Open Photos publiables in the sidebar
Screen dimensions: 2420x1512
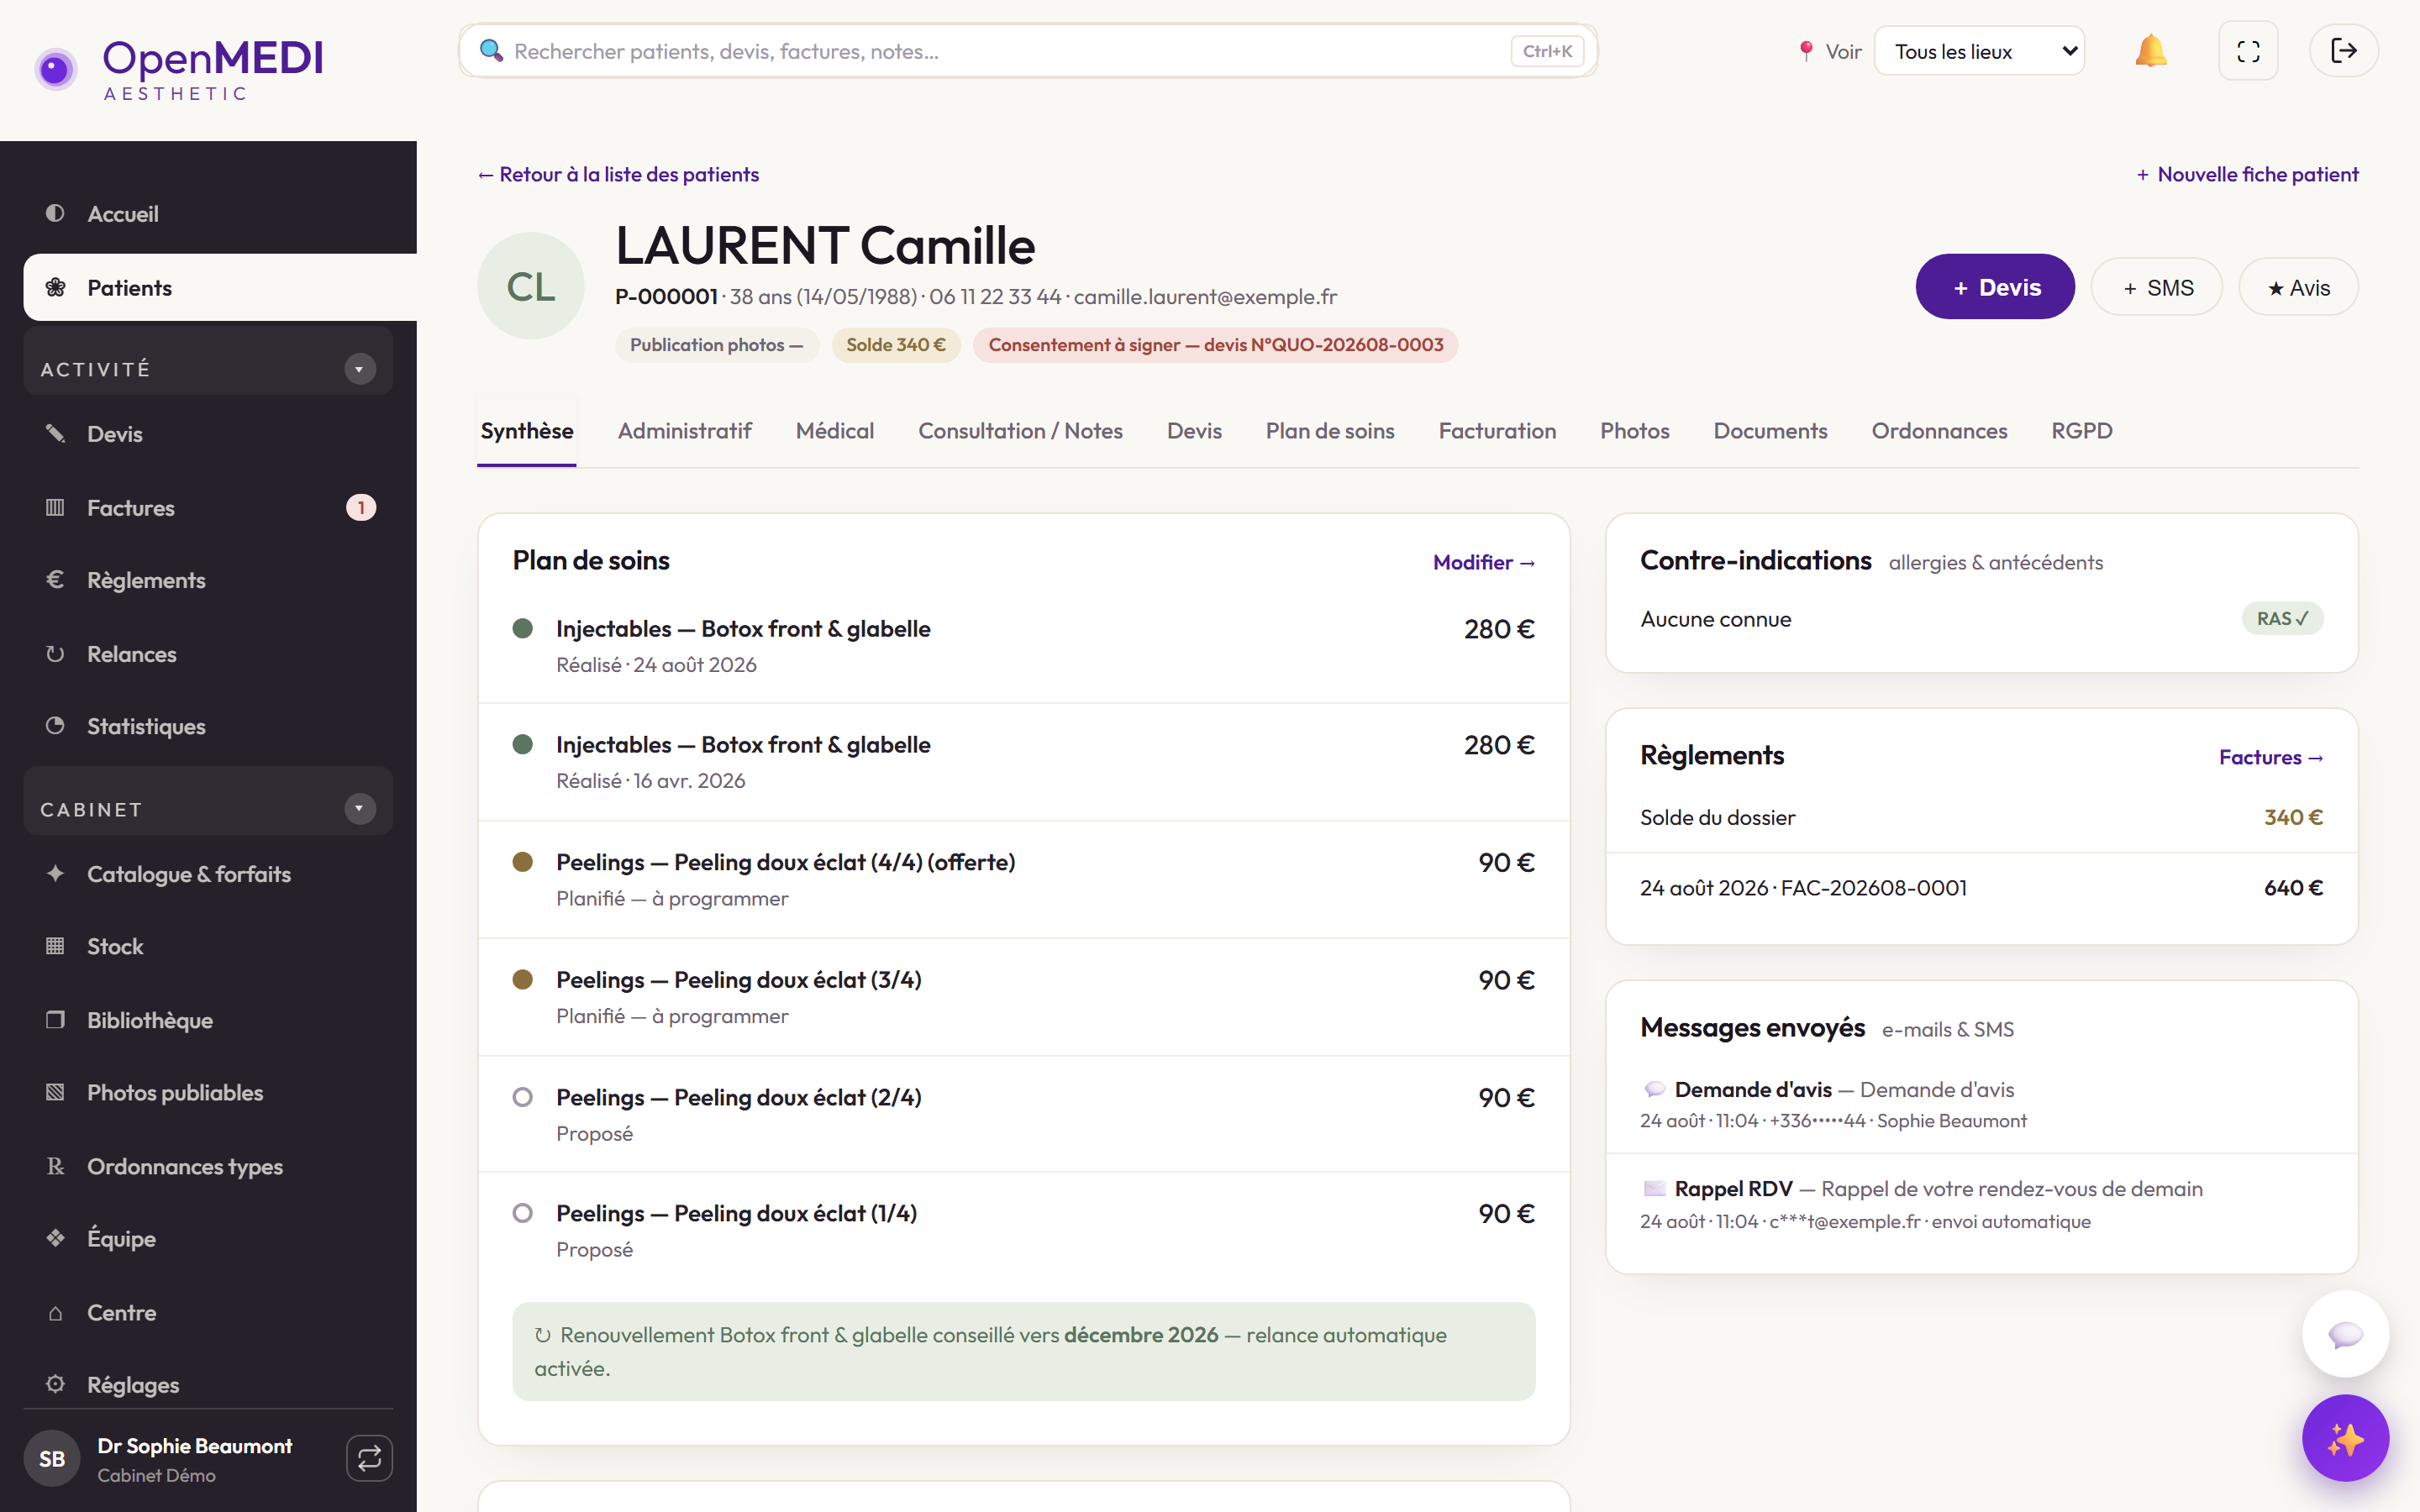coord(208,1092)
